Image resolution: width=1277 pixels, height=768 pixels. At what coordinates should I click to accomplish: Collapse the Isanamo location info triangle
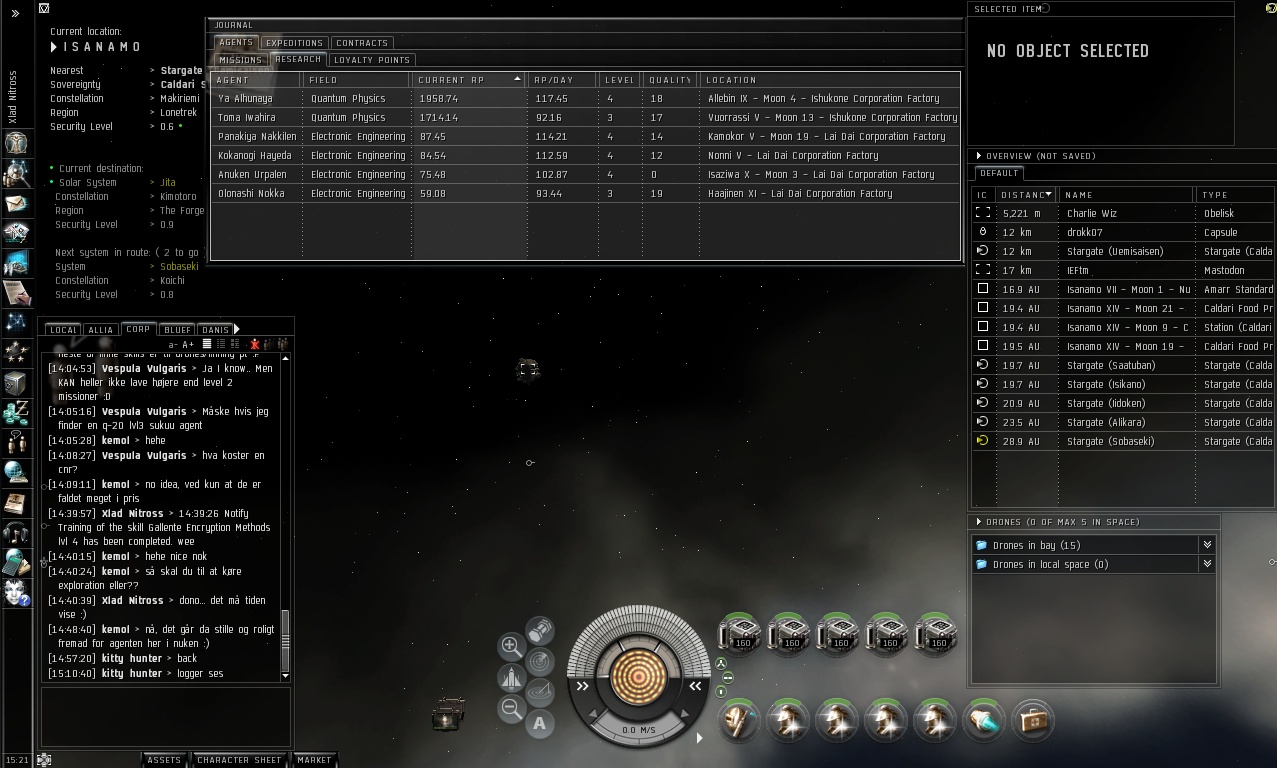tap(55, 47)
